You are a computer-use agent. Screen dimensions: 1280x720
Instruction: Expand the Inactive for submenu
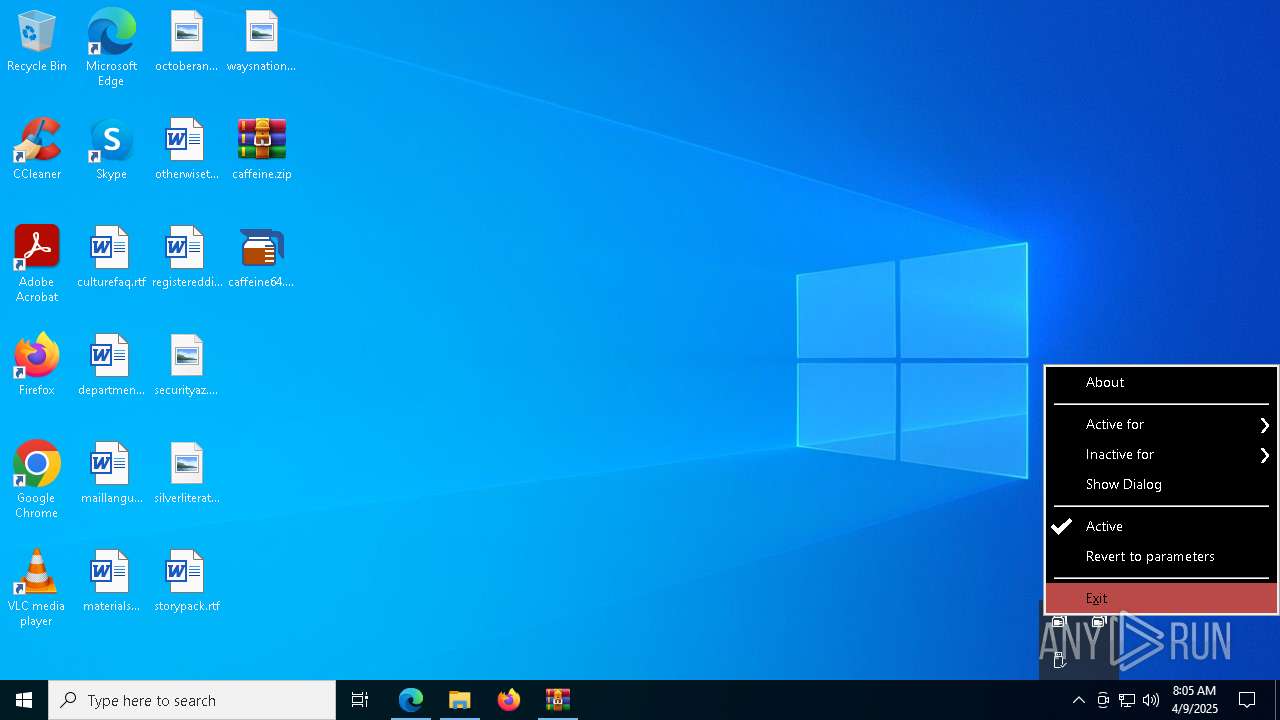pos(1161,454)
